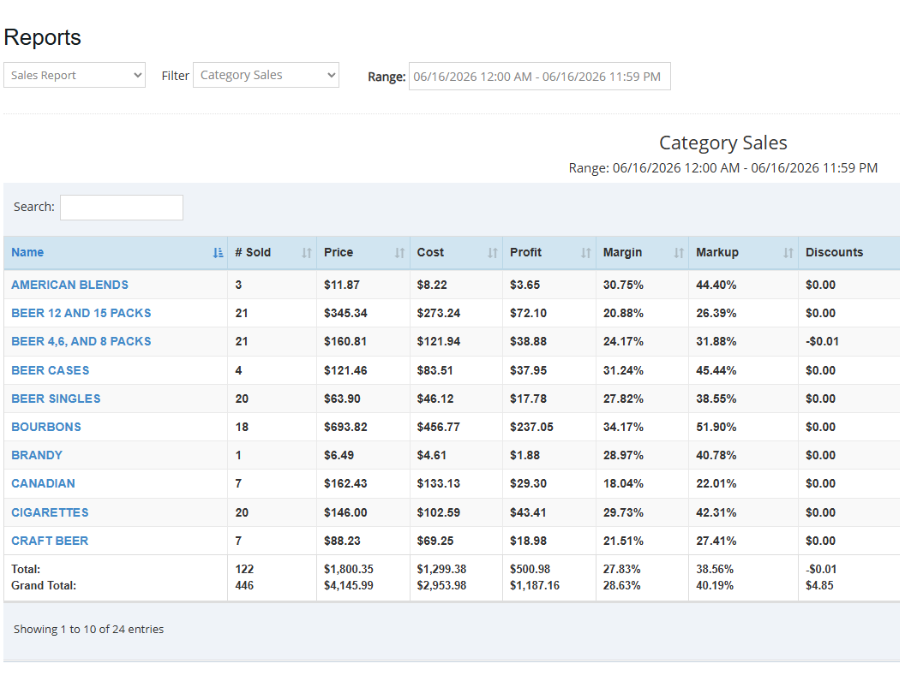Image resolution: width=900 pixels, height=675 pixels.
Task: Click the Grand Total label
Action: click(44, 585)
